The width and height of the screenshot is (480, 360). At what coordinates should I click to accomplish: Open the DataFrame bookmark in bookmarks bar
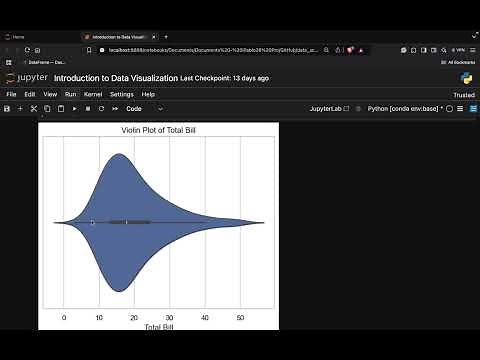click(45, 62)
